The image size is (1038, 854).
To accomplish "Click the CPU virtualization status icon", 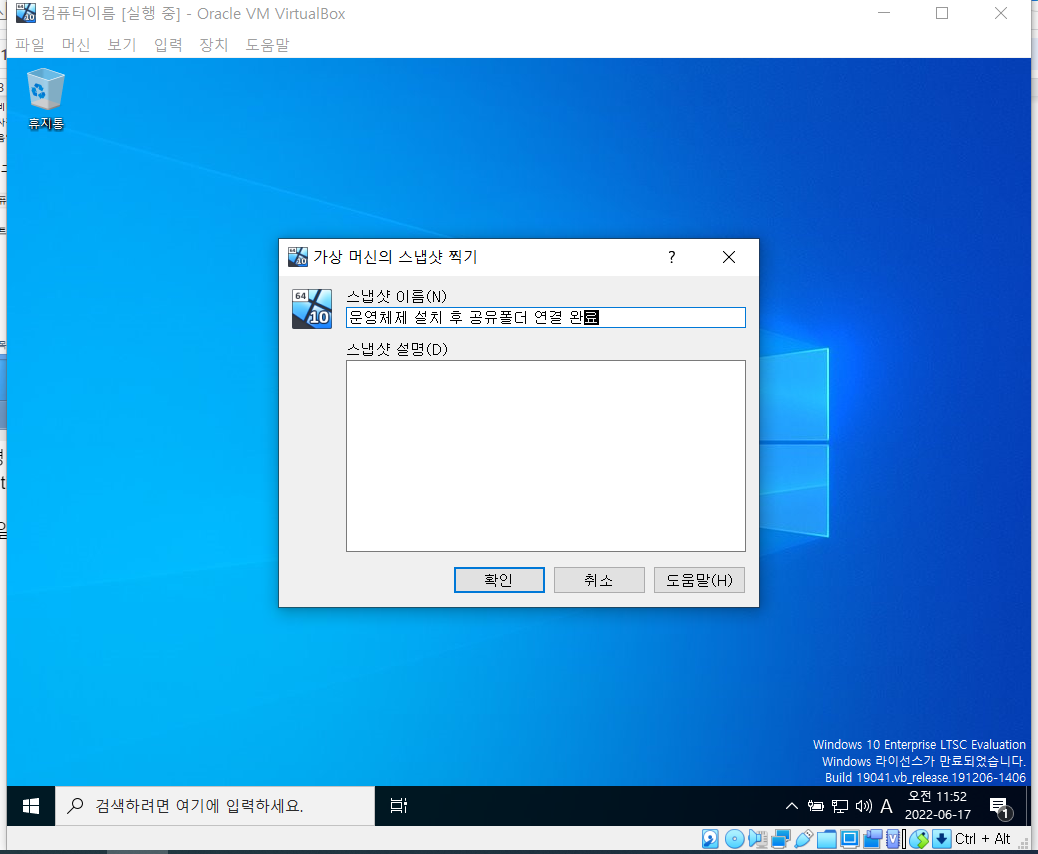I will pos(894,839).
